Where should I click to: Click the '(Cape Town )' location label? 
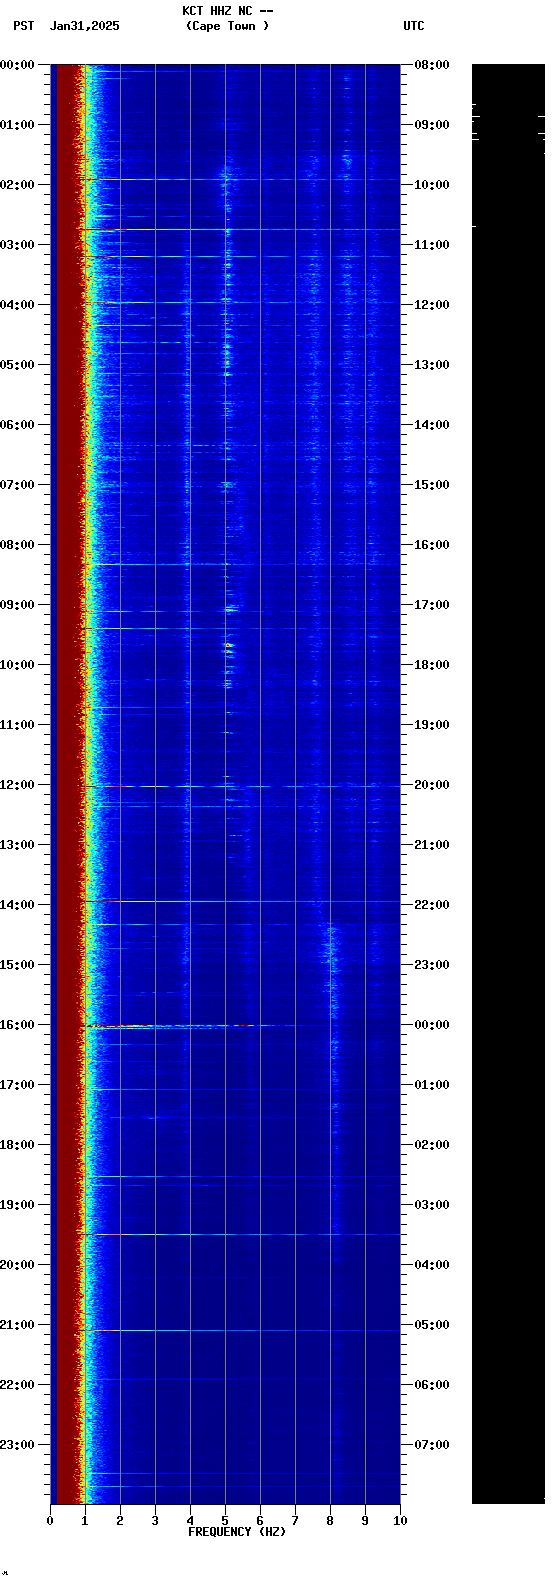pos(228,26)
